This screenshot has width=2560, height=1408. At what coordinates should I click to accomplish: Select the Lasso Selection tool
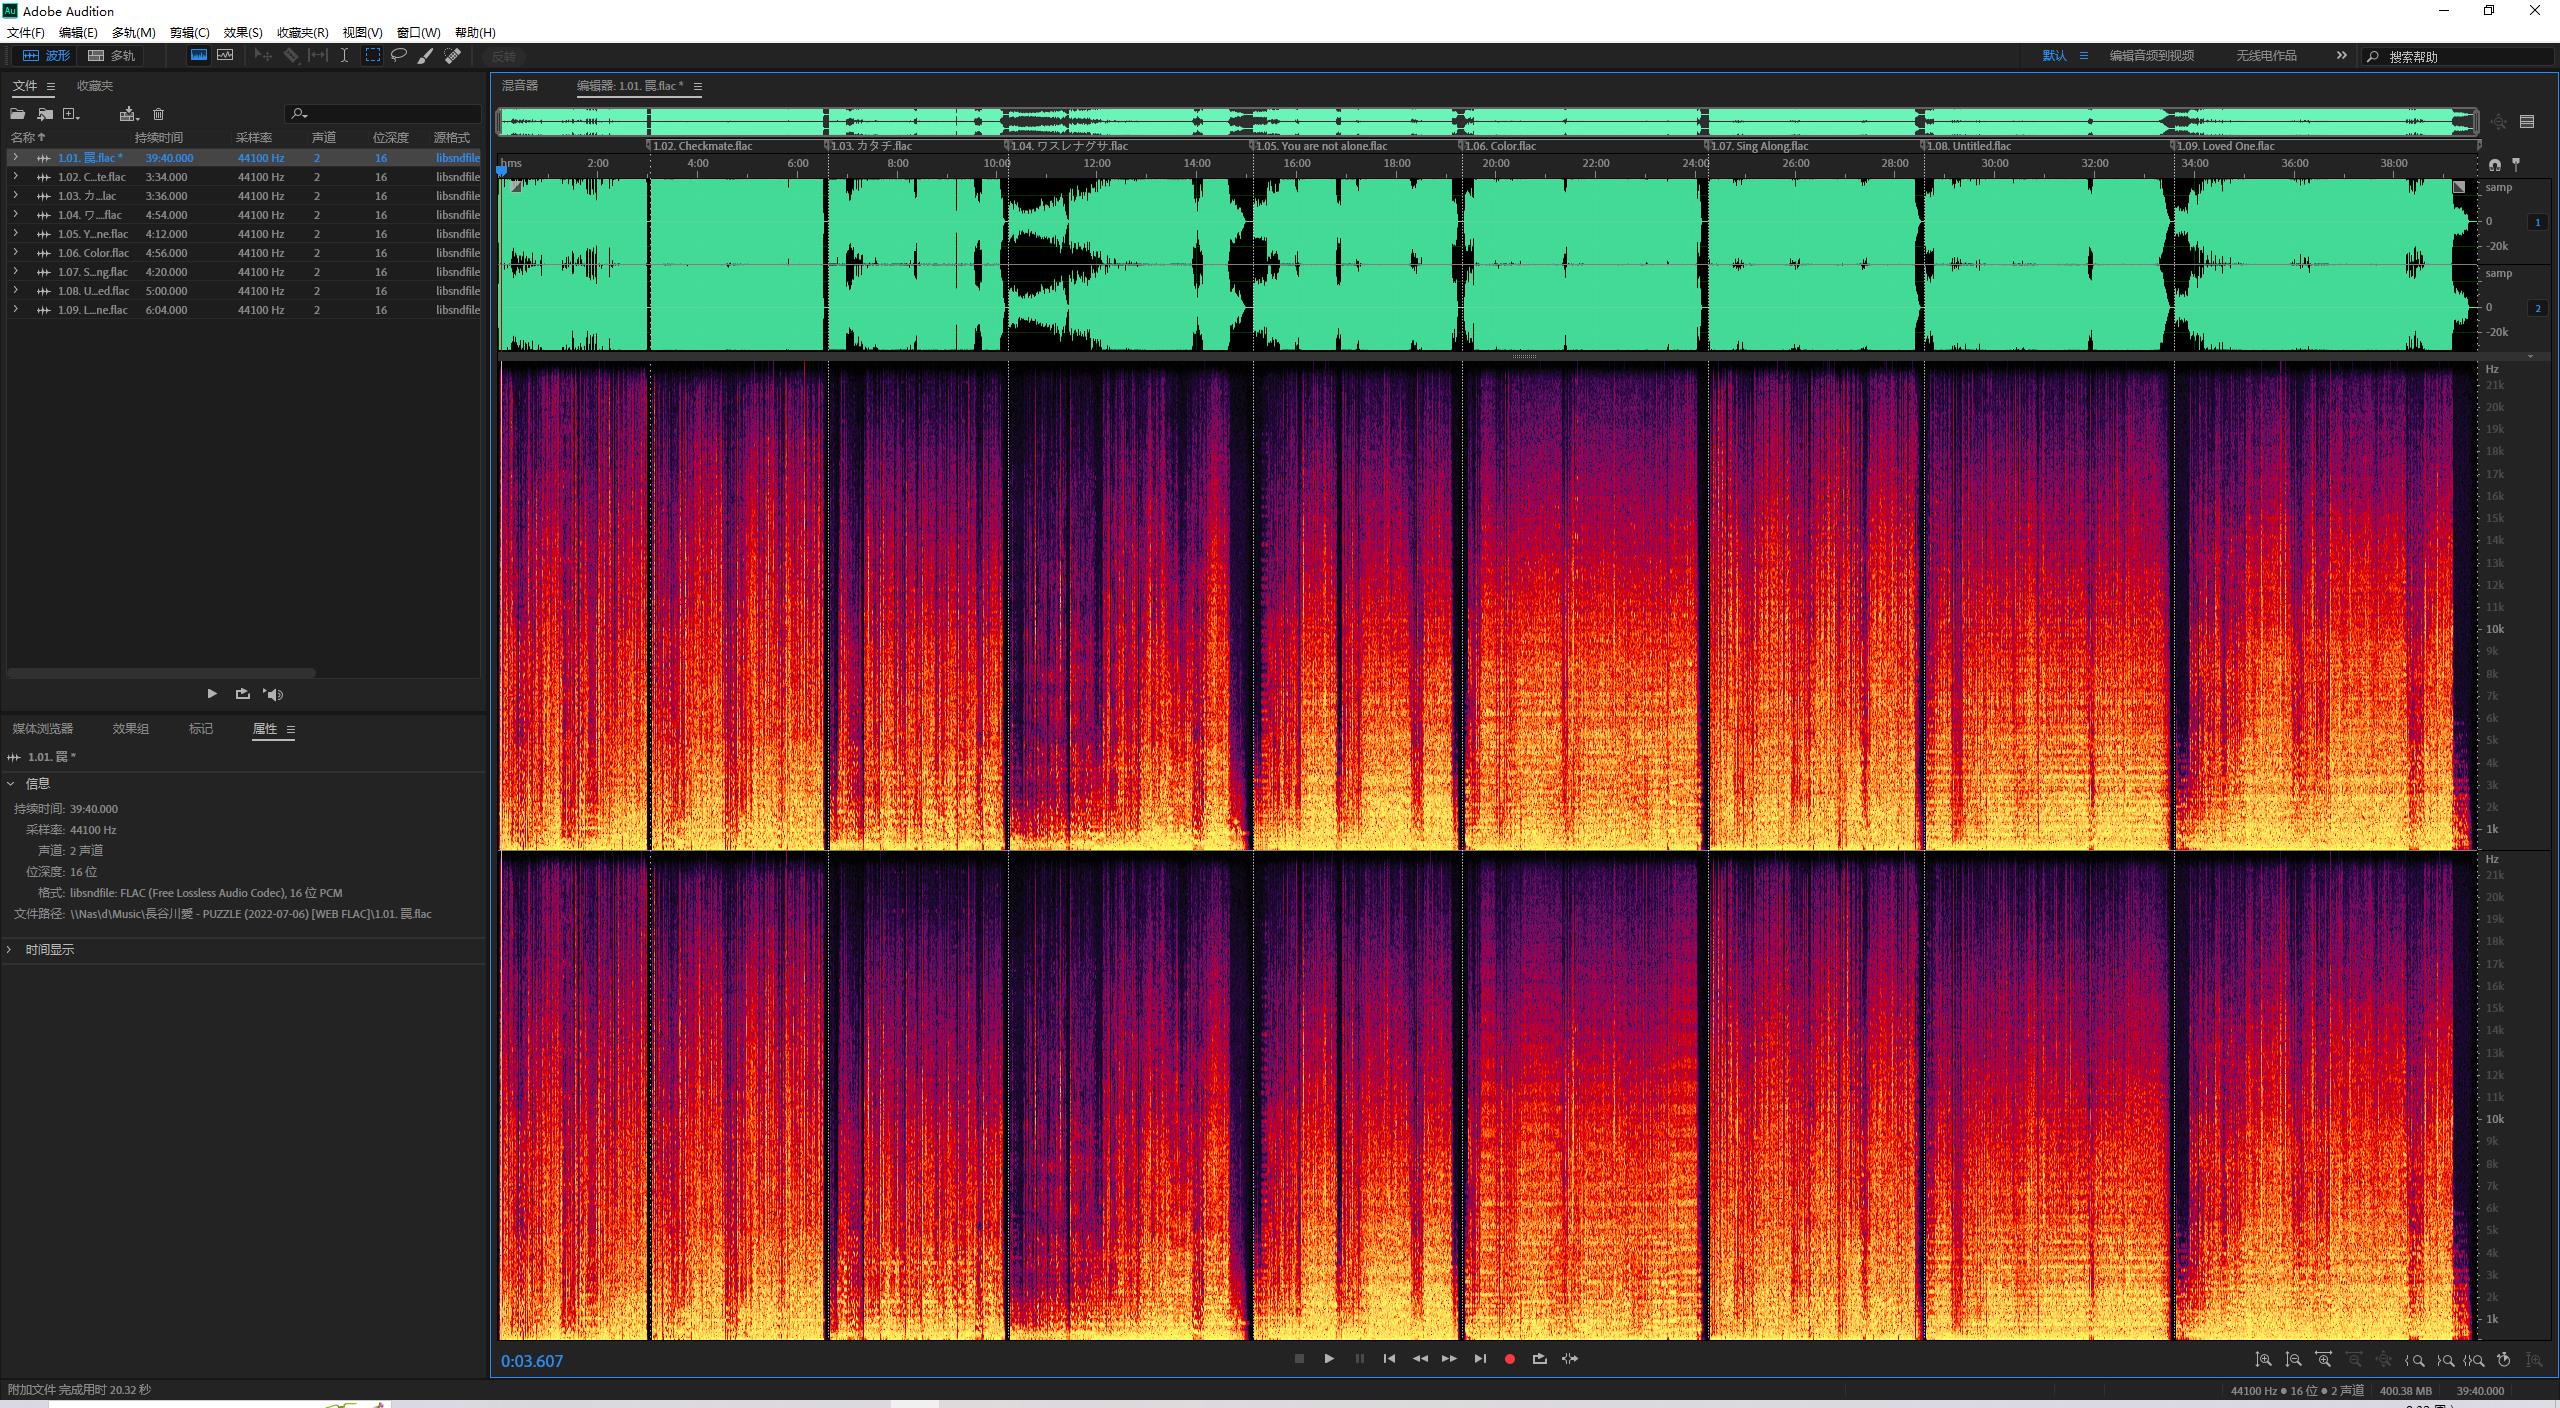(399, 56)
